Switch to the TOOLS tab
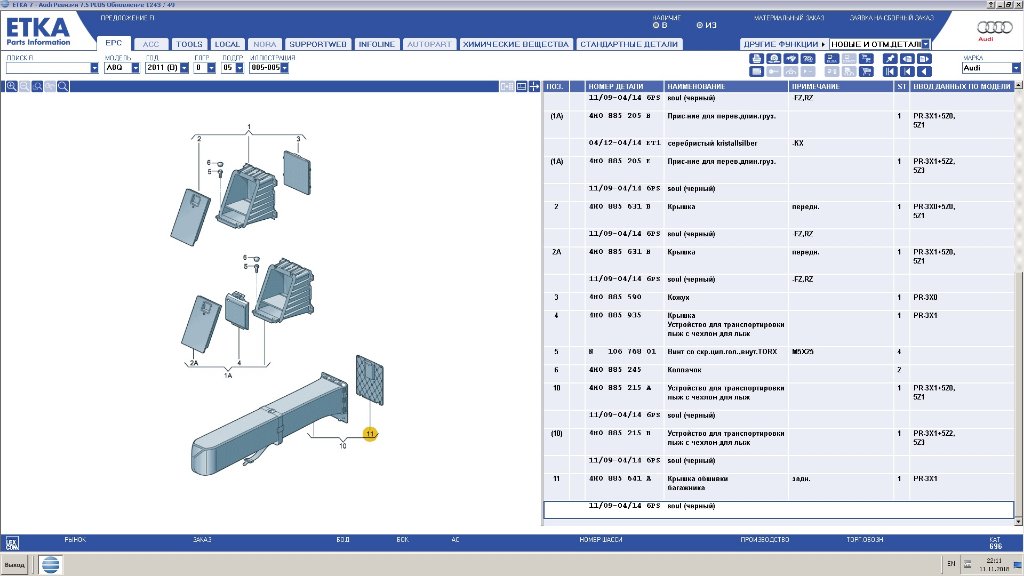1024x576 pixels. 188,45
